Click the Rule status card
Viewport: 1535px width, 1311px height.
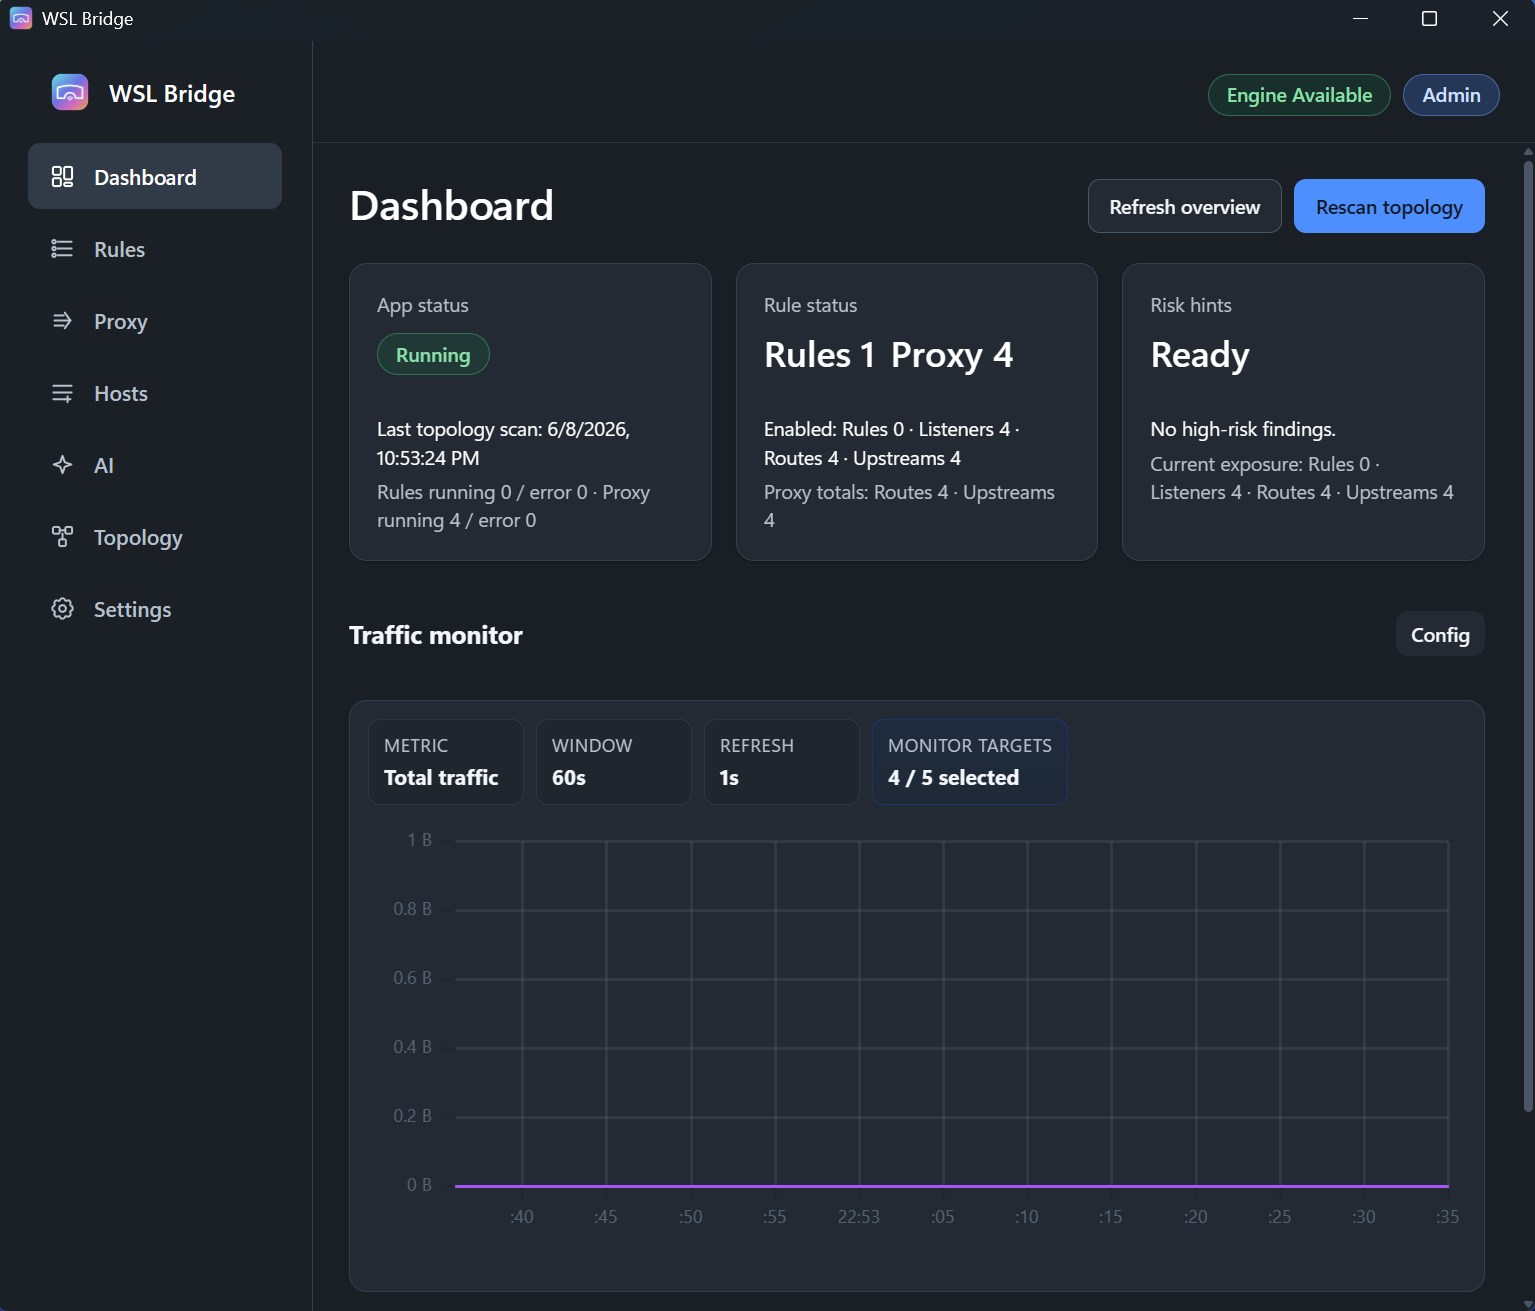pyautogui.click(x=917, y=412)
